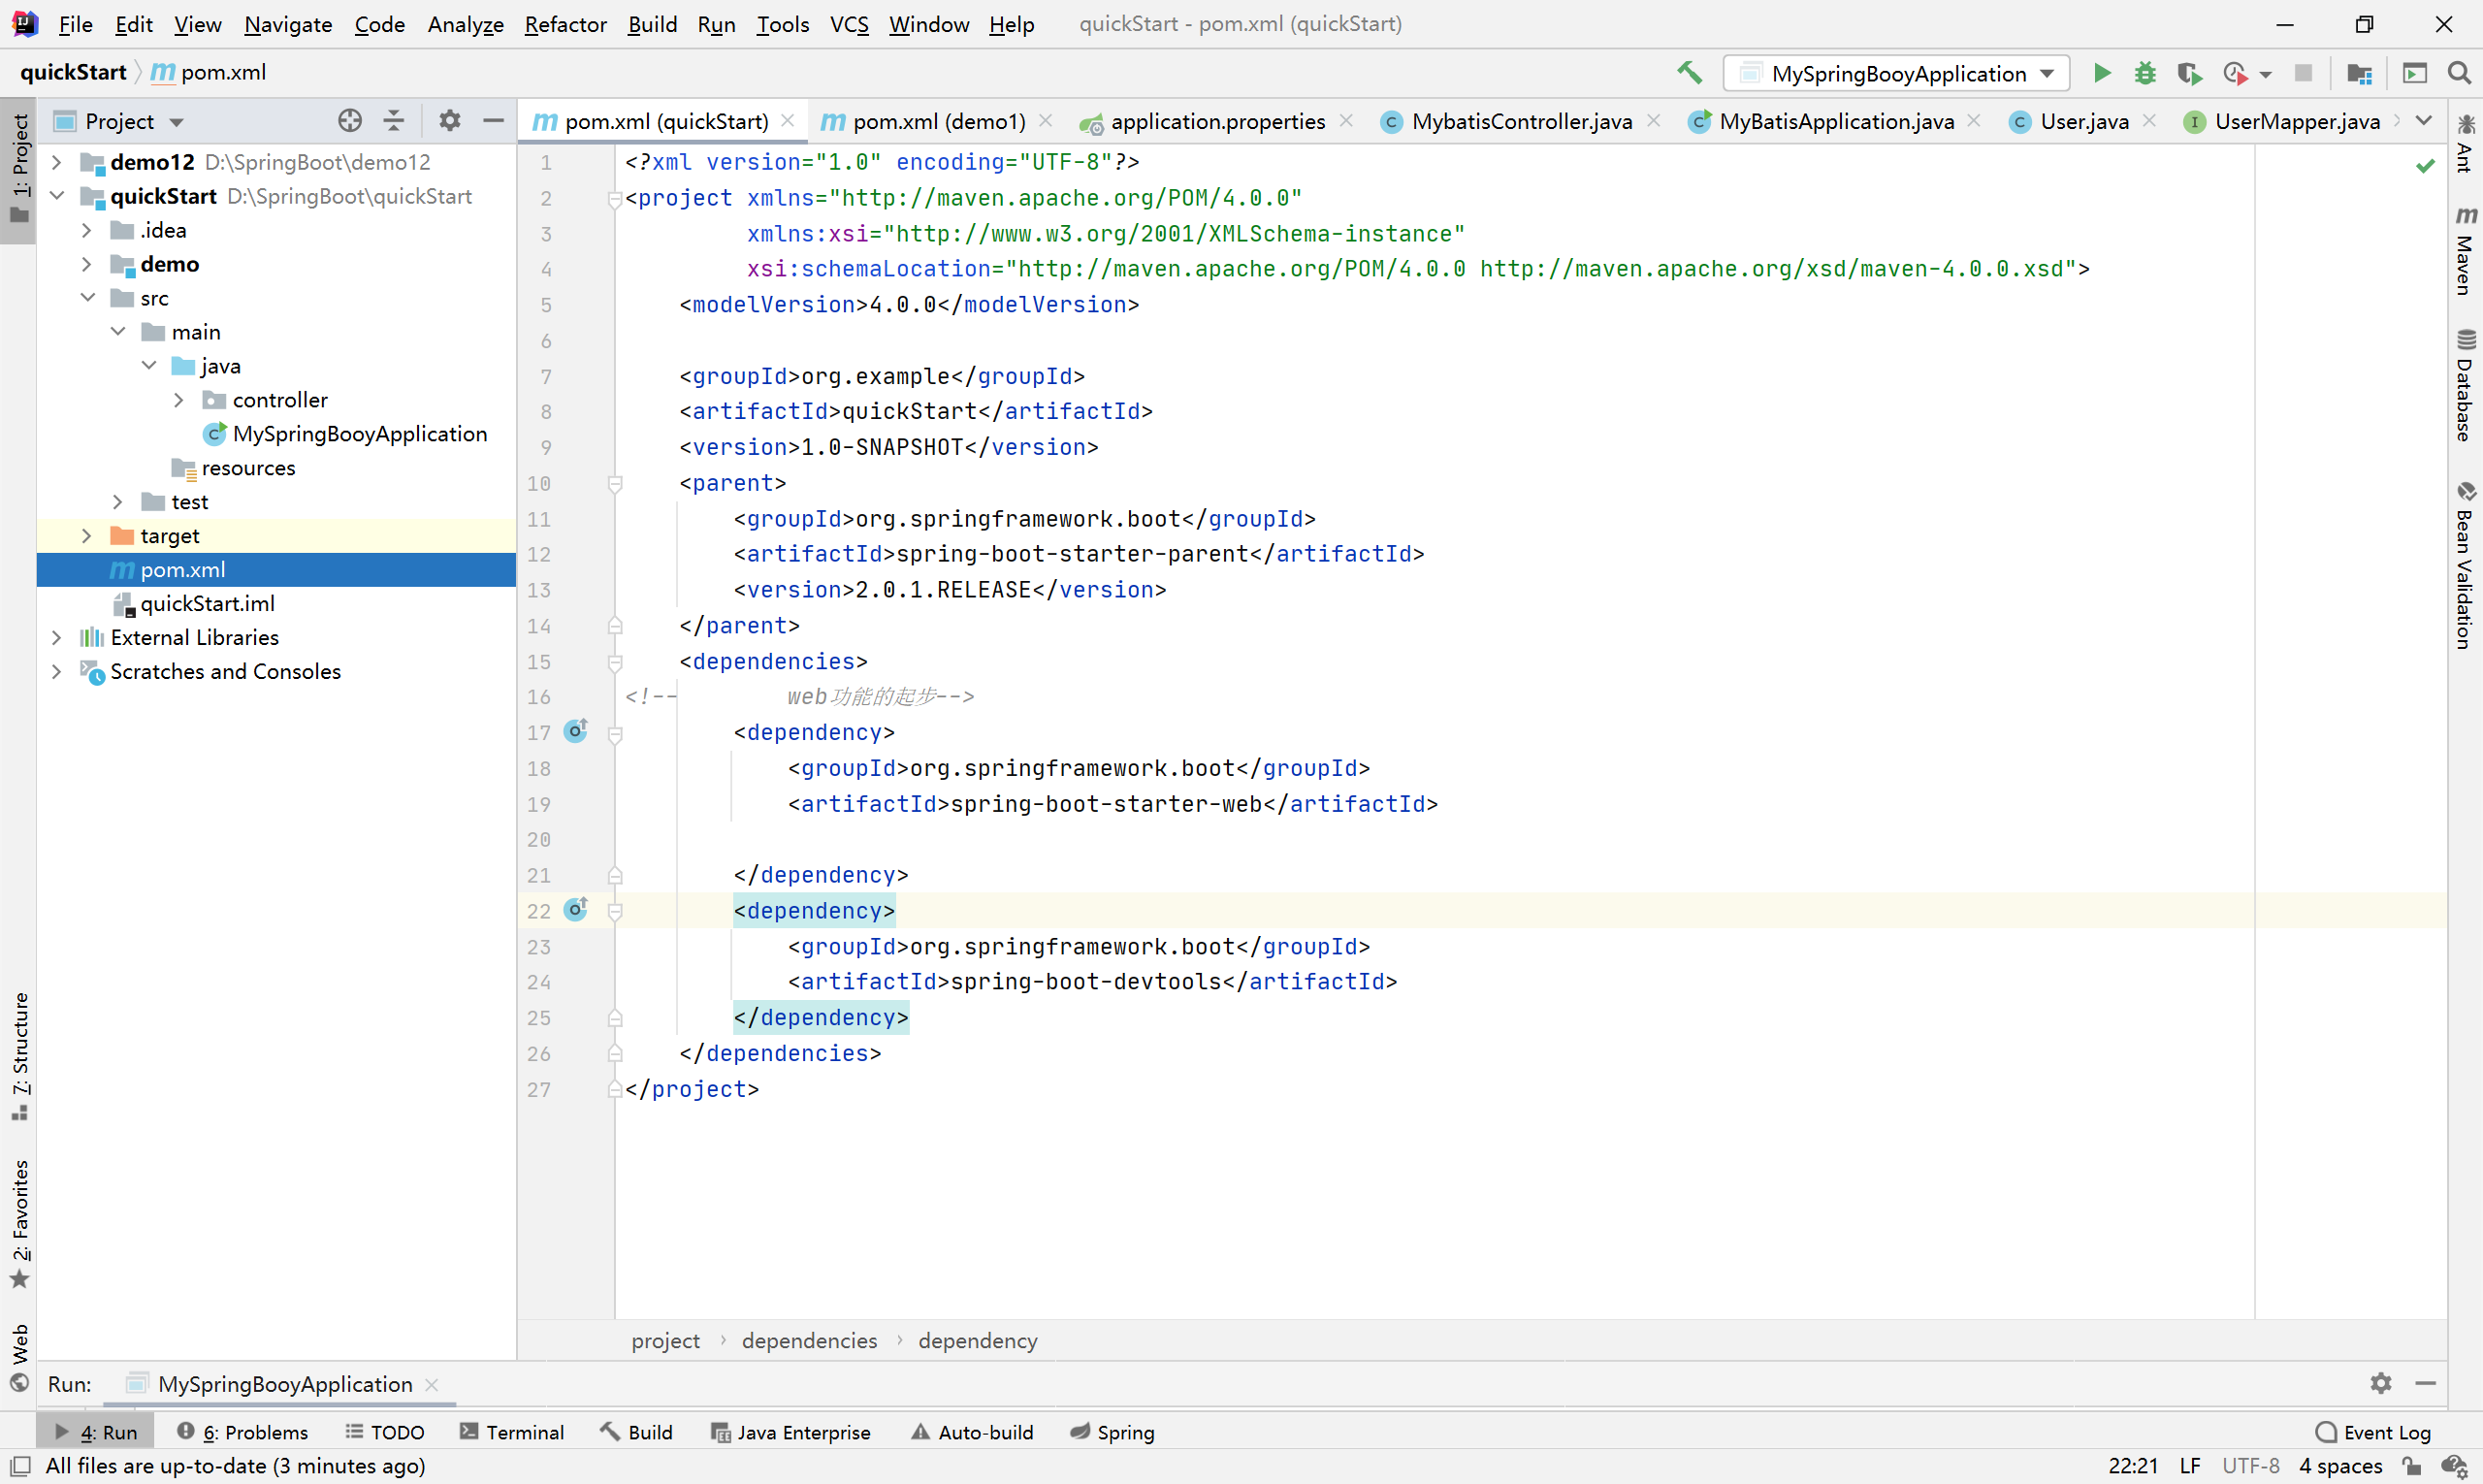The image size is (2483, 1484).
Task: Click gutter marker on line 17
Action: coord(576,731)
